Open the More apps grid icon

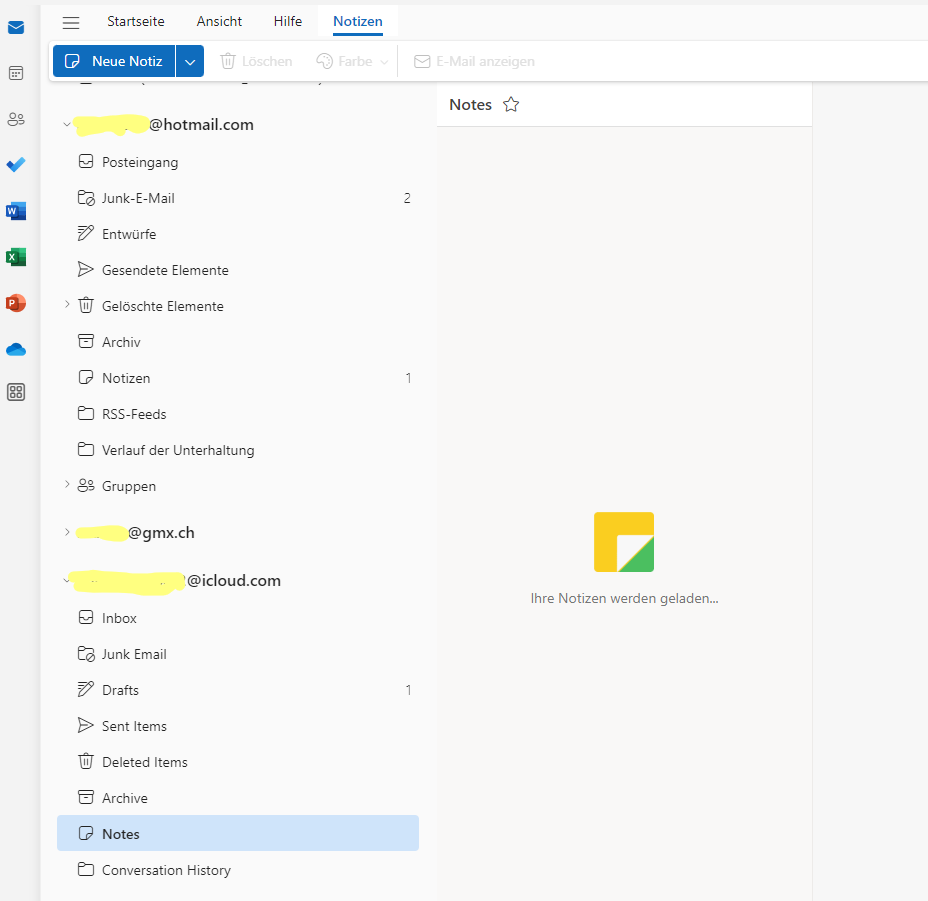point(16,392)
